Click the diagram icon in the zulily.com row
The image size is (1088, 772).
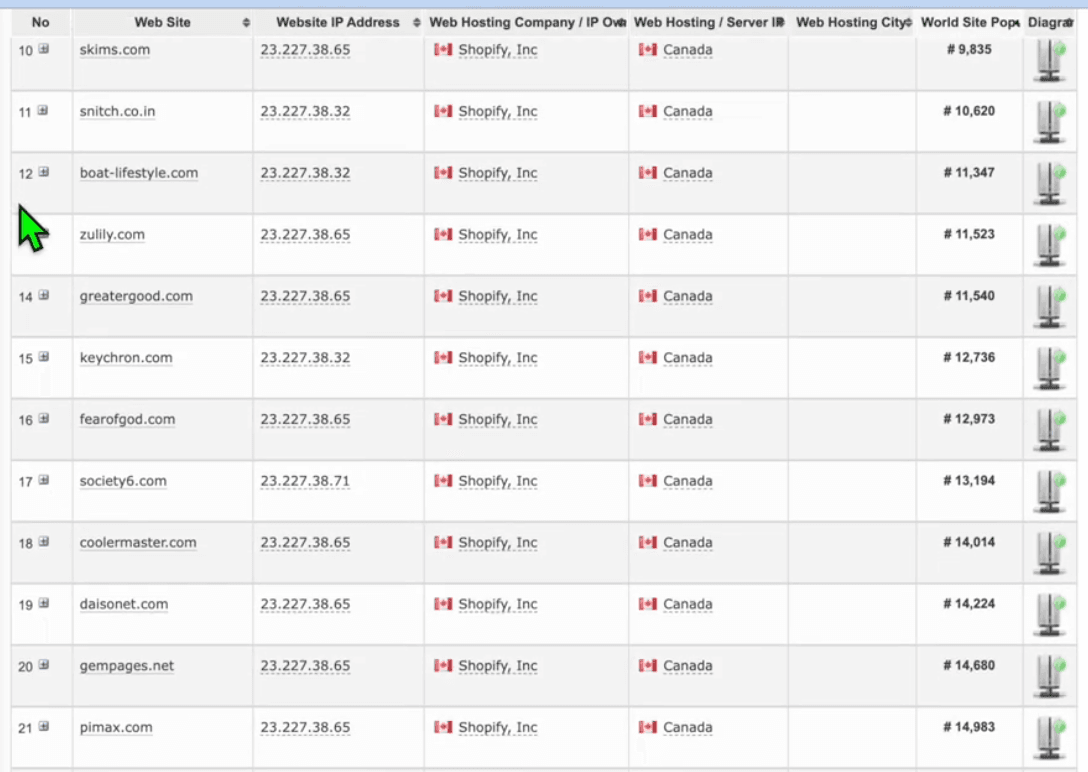[1049, 244]
